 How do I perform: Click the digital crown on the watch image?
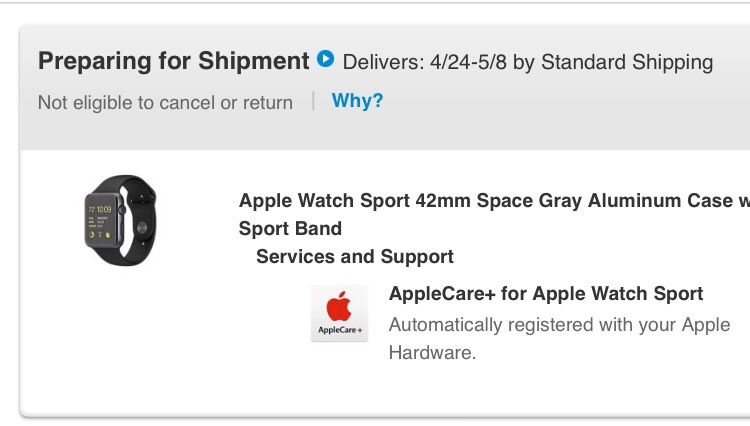122,209
